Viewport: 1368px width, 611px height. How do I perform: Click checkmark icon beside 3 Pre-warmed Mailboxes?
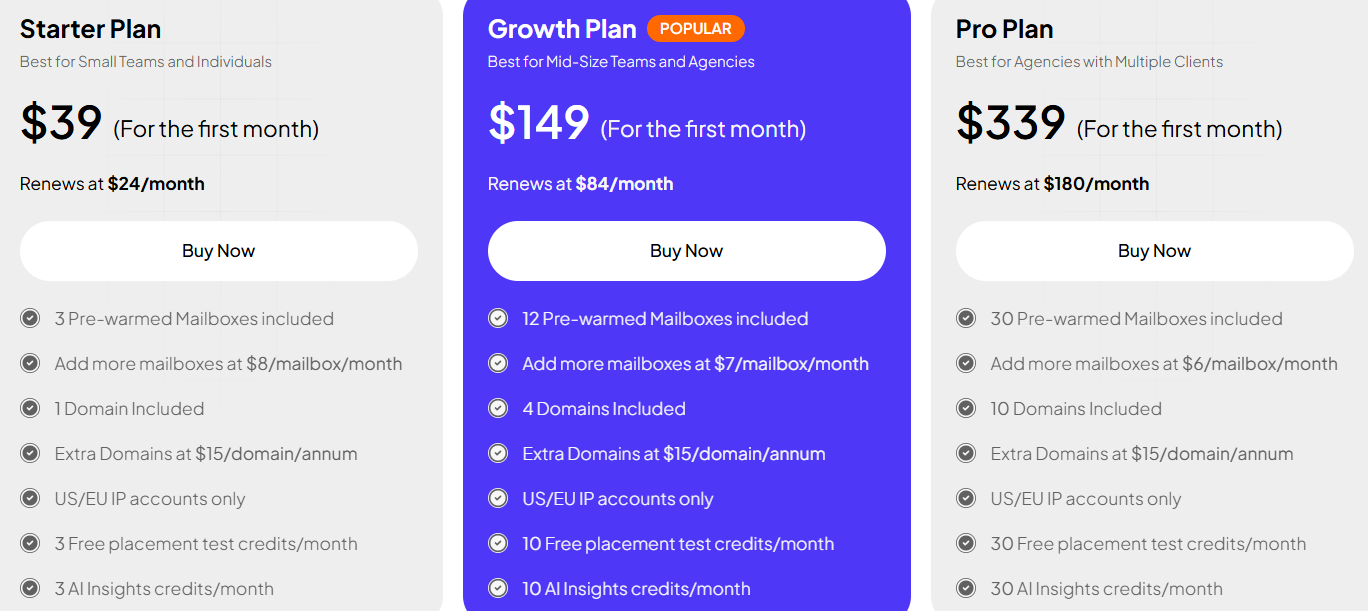click(x=30, y=318)
